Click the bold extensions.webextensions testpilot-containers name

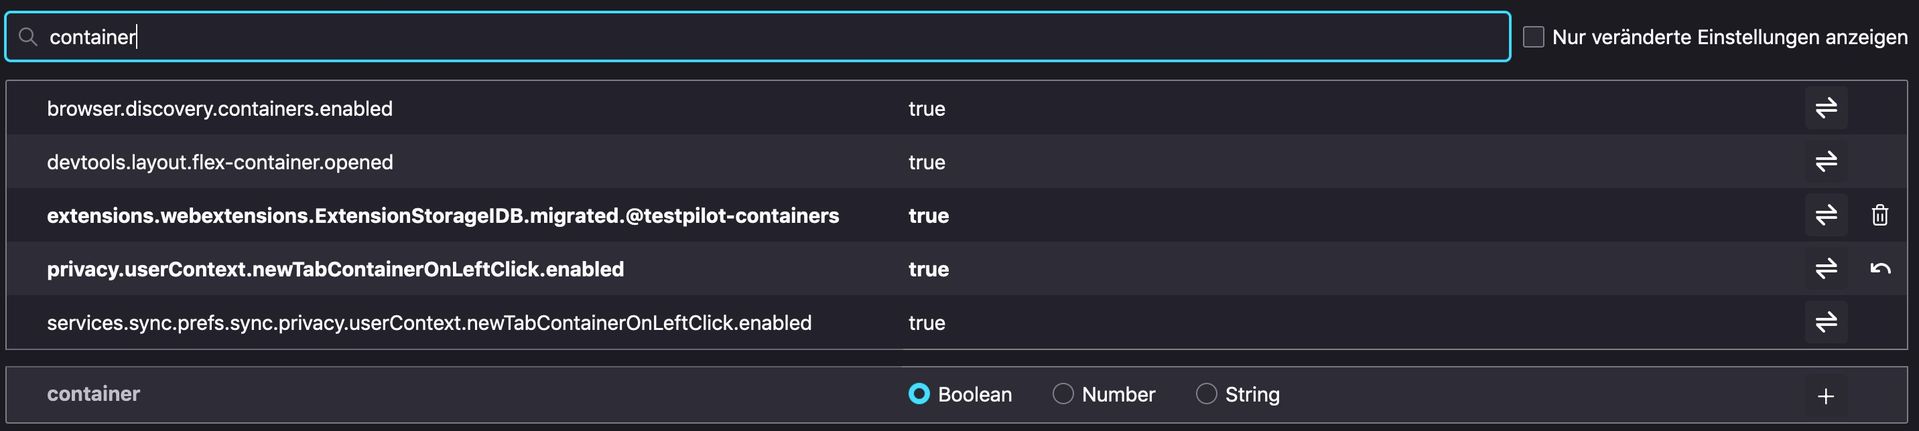tap(442, 216)
